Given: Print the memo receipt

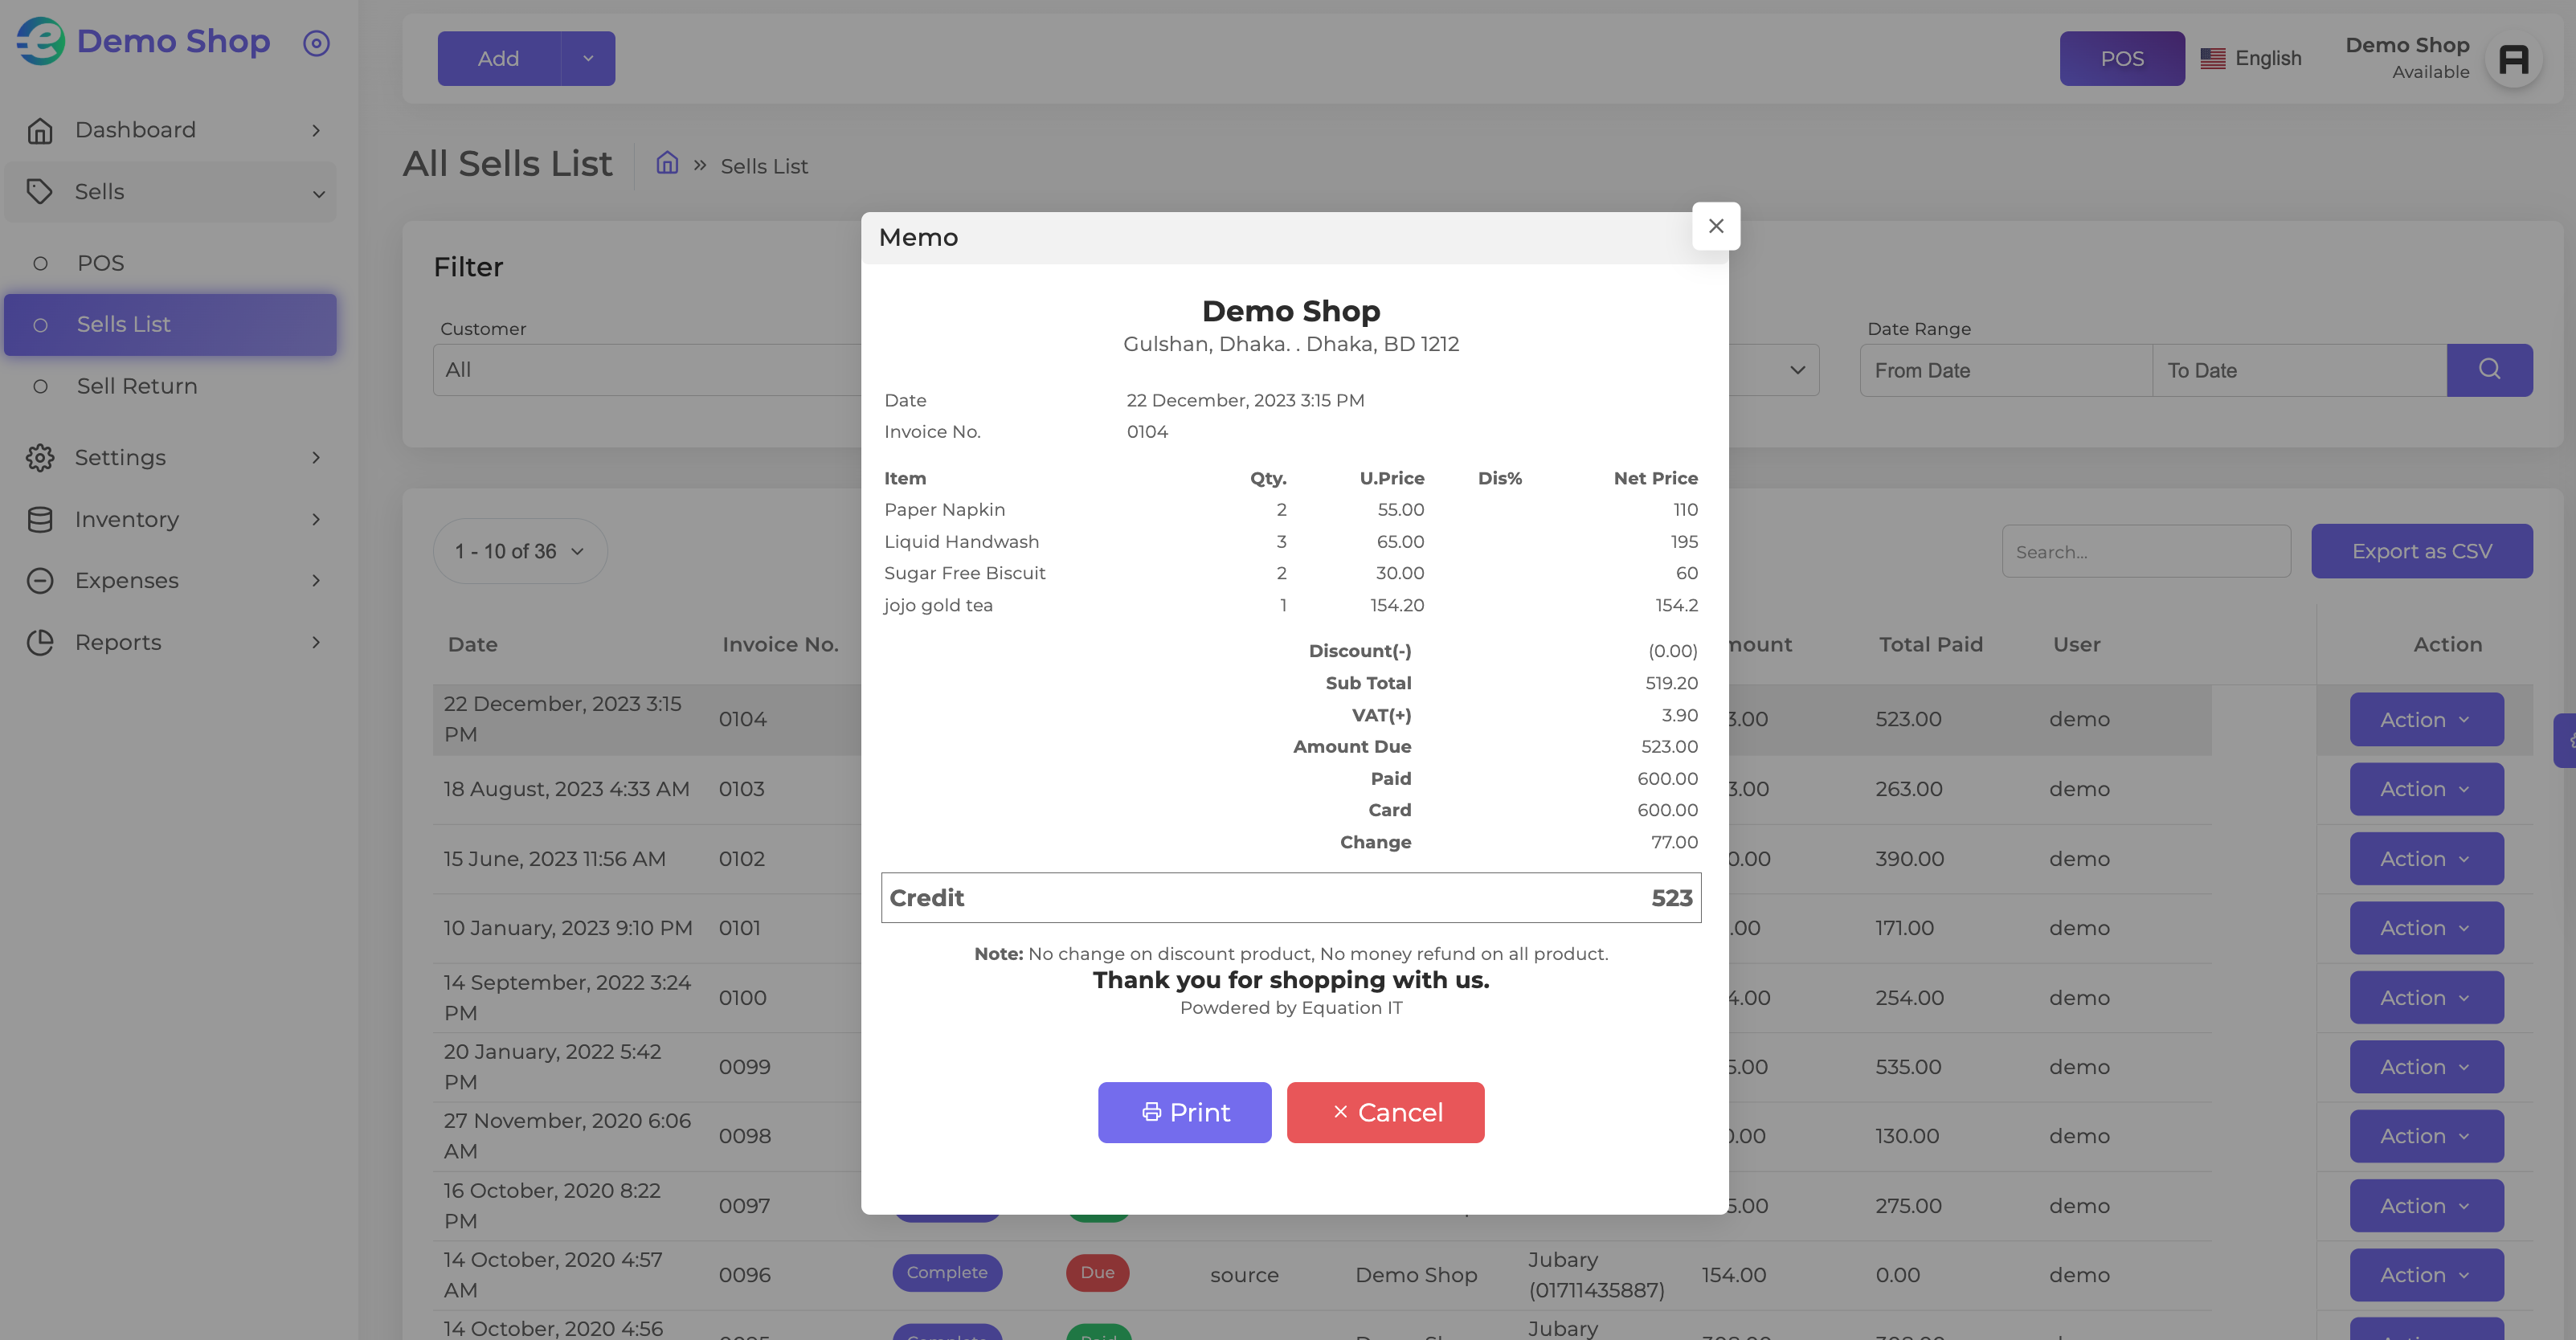Looking at the screenshot, I should [x=1184, y=1112].
